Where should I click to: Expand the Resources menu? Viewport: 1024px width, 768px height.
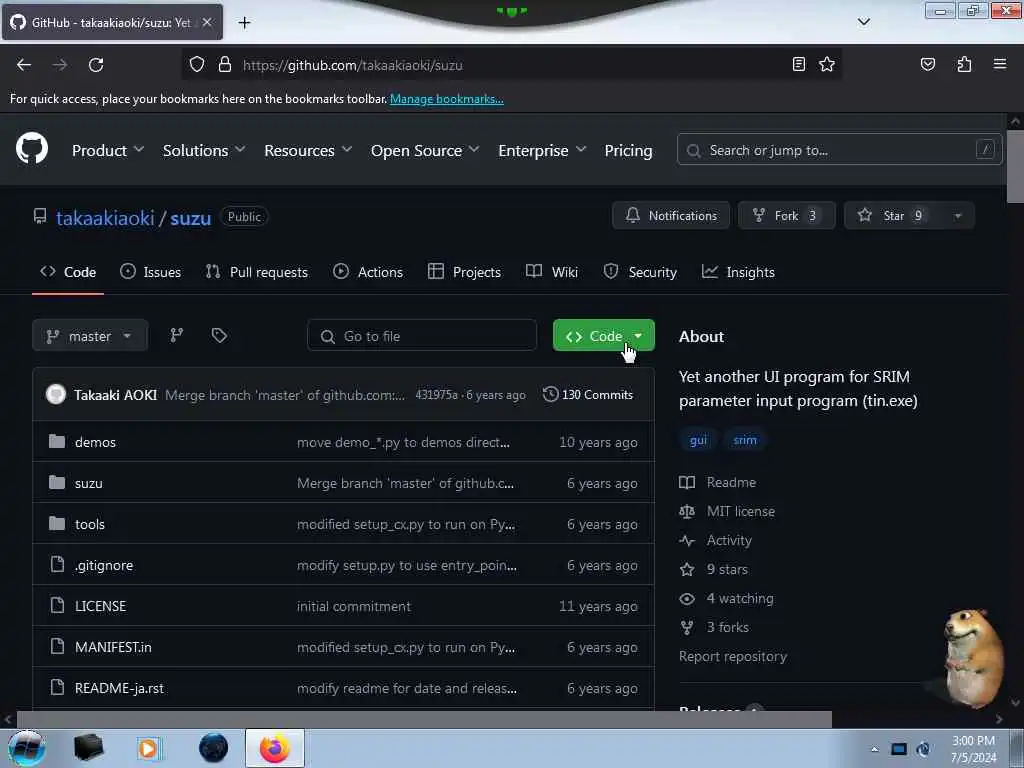308,150
